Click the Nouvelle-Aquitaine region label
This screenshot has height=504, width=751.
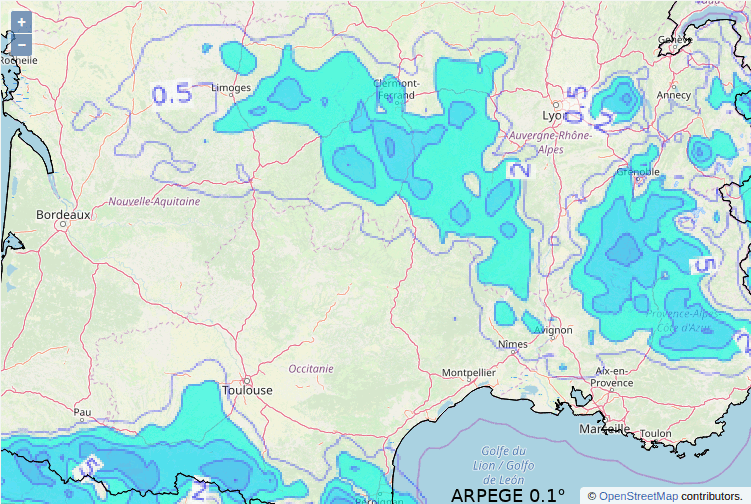pyautogui.click(x=154, y=201)
